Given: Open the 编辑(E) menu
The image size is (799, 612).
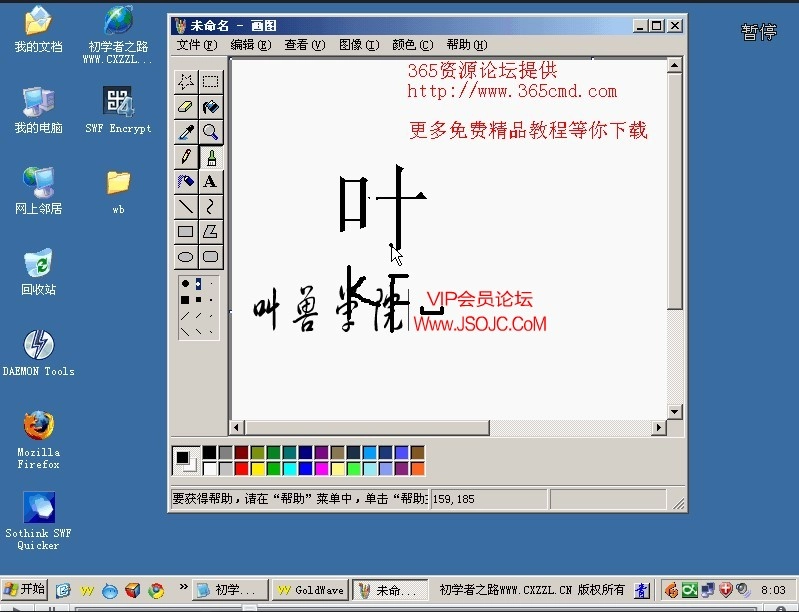Looking at the screenshot, I should 251,45.
